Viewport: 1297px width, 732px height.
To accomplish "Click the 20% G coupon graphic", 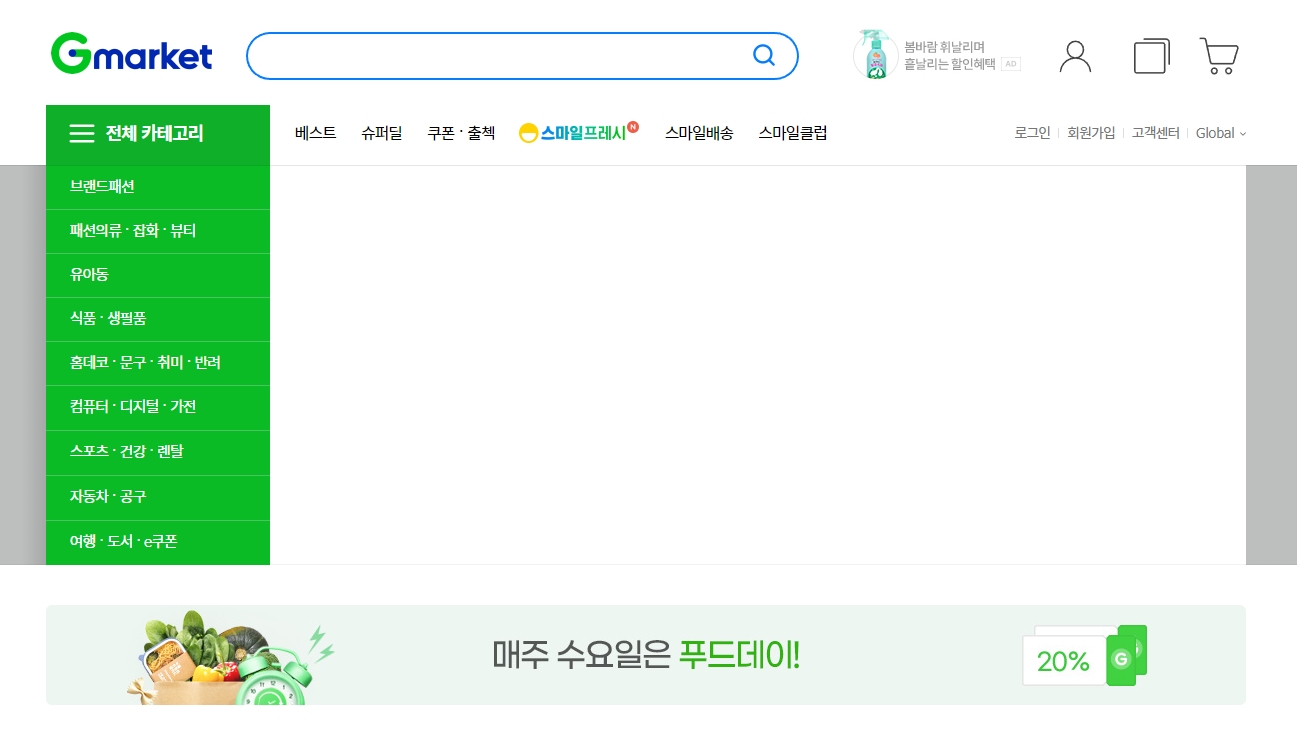I will coord(1084,655).
